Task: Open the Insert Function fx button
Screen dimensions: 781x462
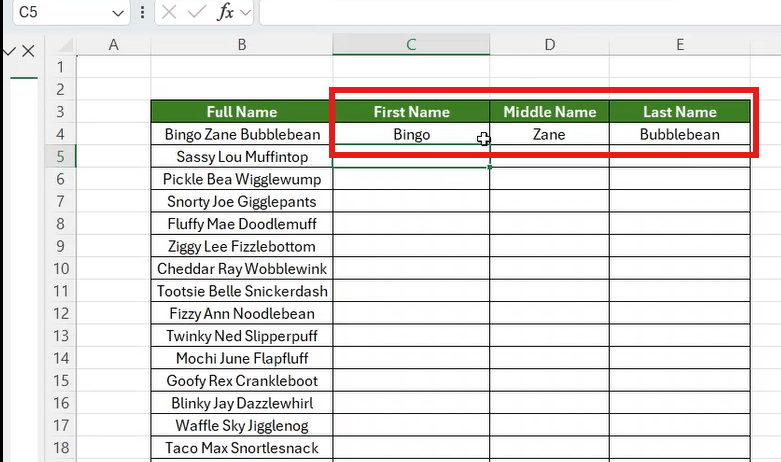Action: (x=225, y=12)
